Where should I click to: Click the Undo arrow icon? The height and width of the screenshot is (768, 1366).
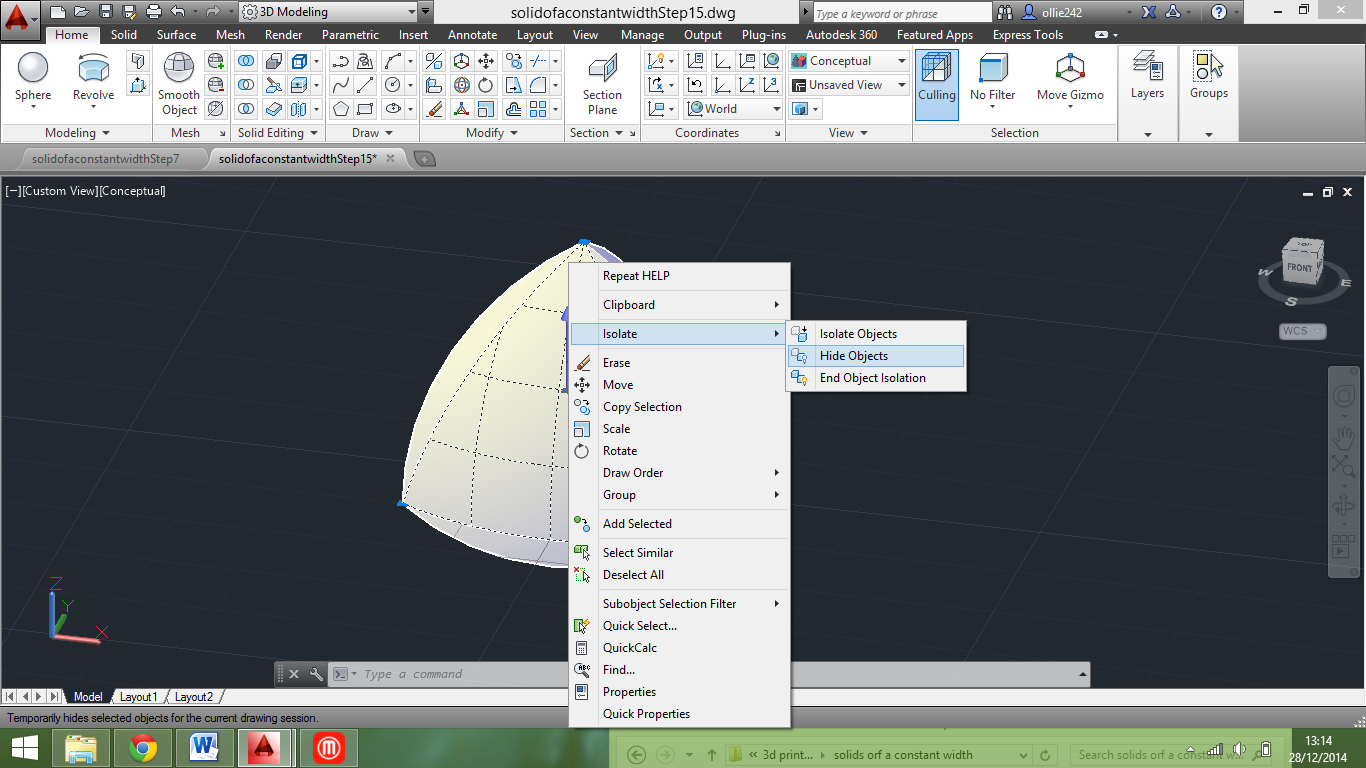[x=178, y=12]
